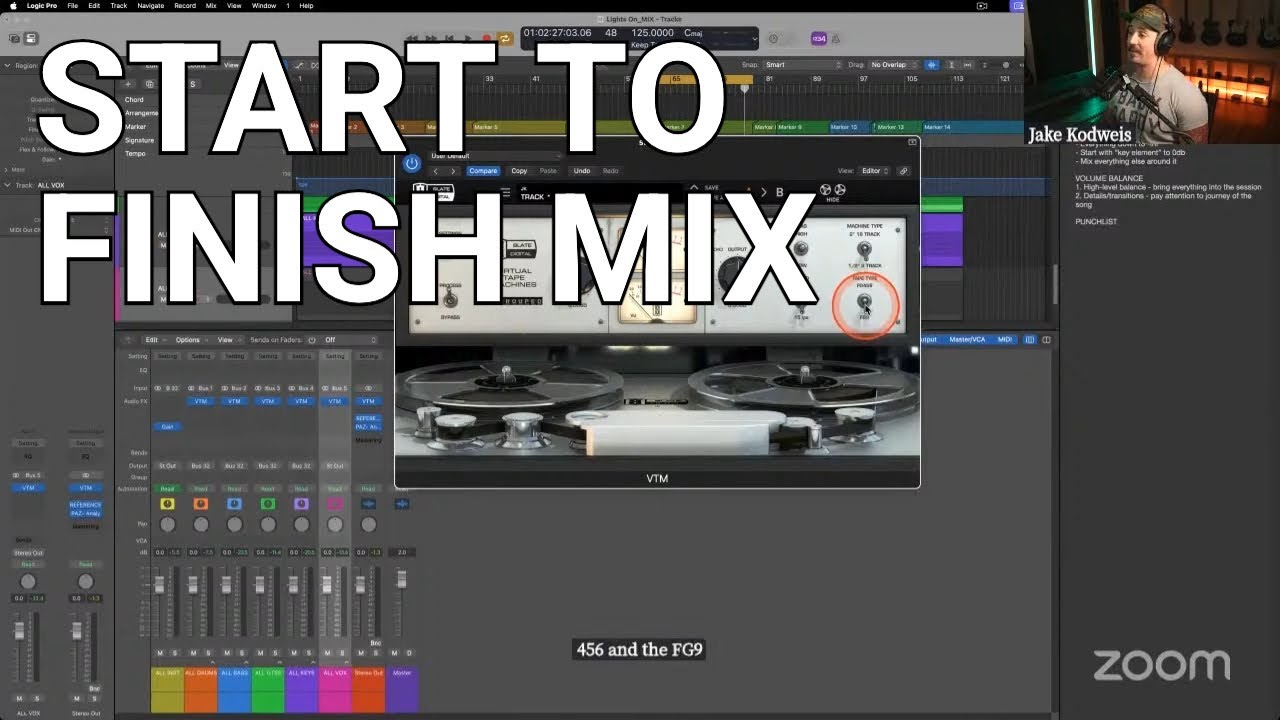Select the ALL GTRS channel name strip

pyautogui.click(x=268, y=673)
